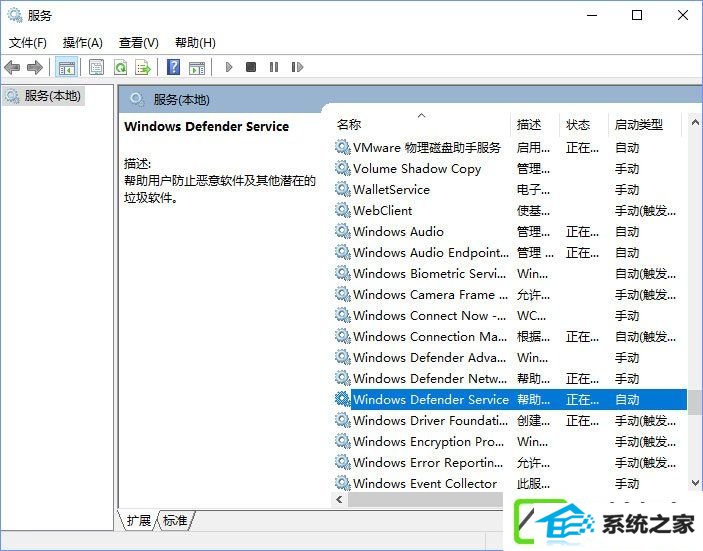
Task: Switch to the 标准 tab
Action: 175,521
